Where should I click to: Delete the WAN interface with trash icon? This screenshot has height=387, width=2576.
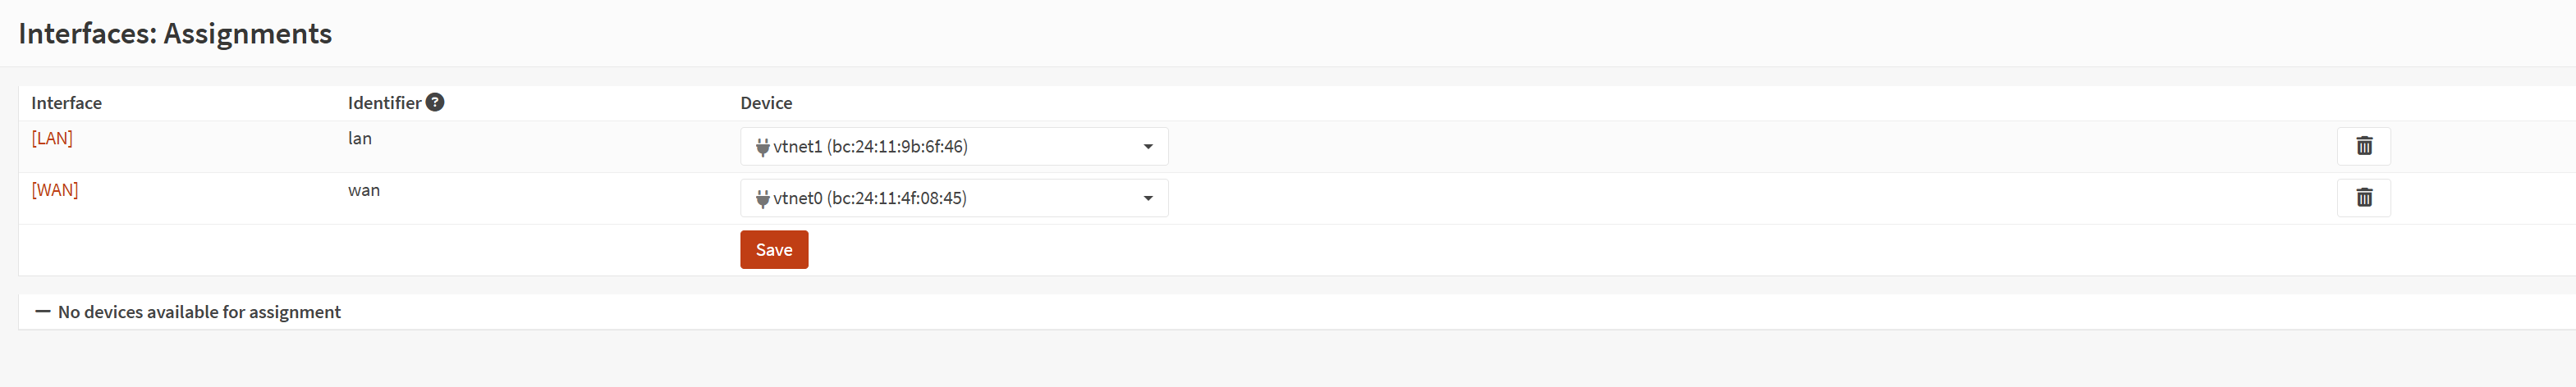tap(2363, 198)
